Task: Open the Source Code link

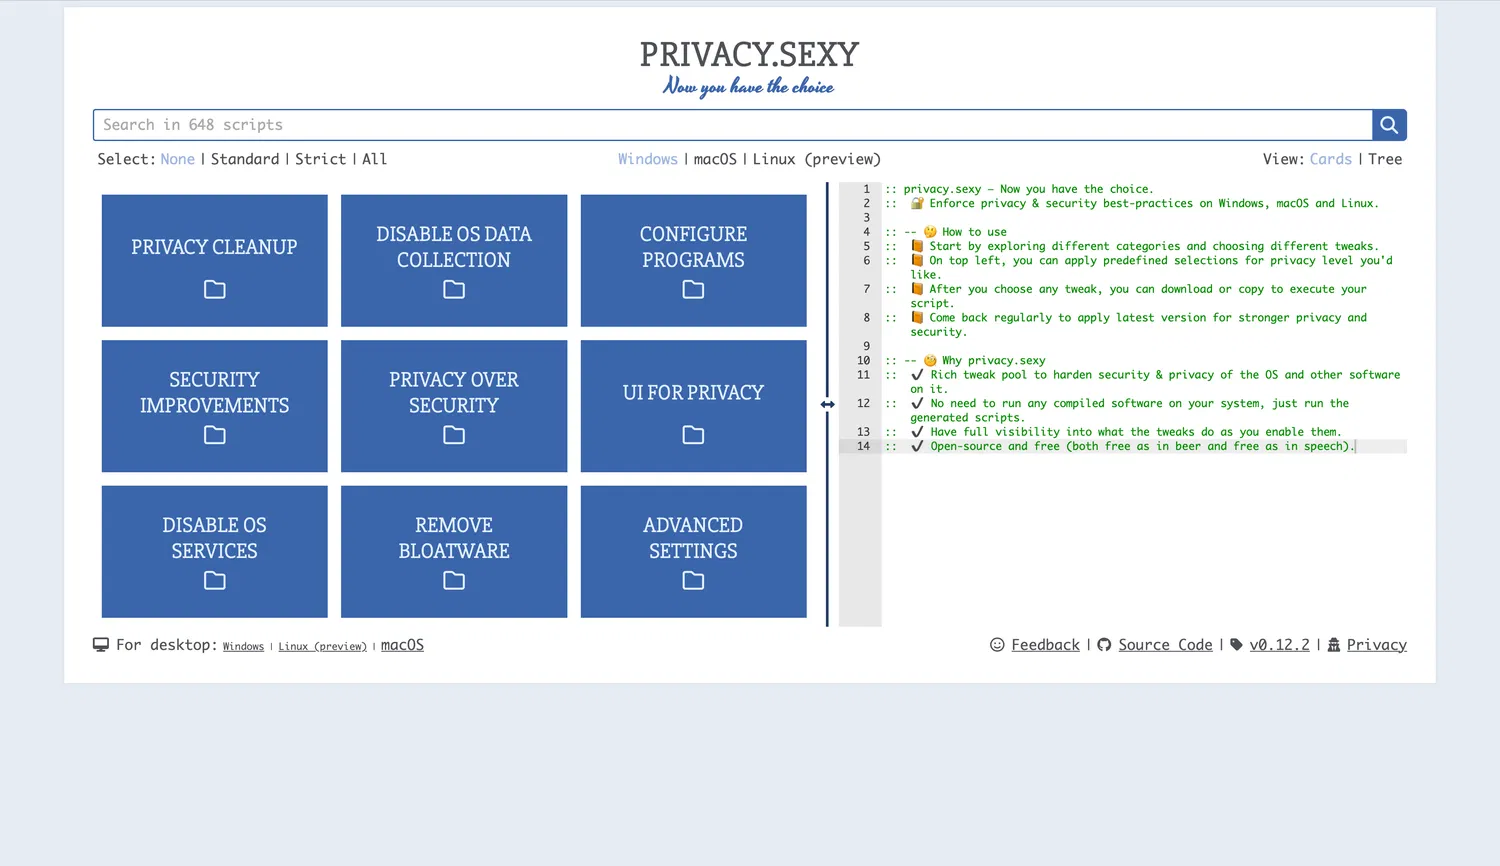Action: [1165, 645]
